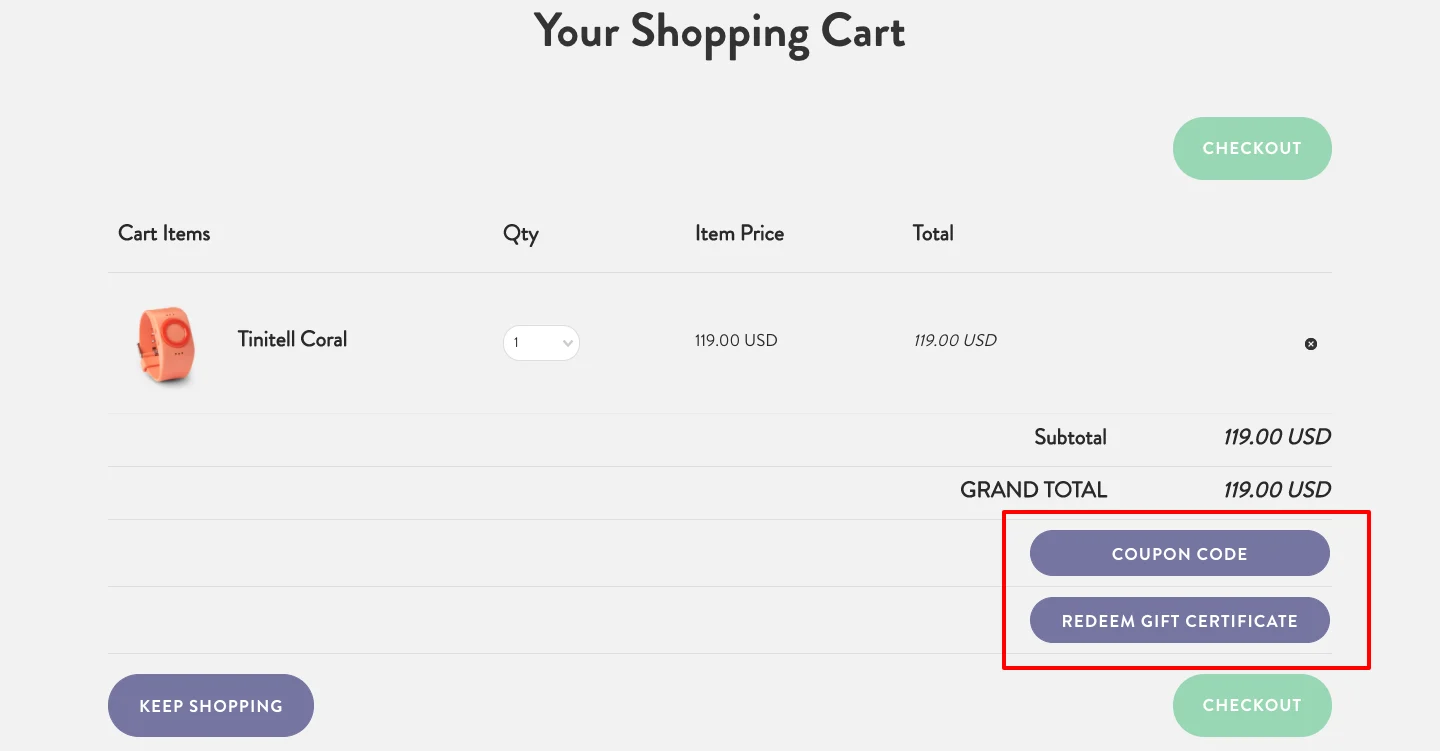Click the Cart Items column header

click(x=164, y=233)
